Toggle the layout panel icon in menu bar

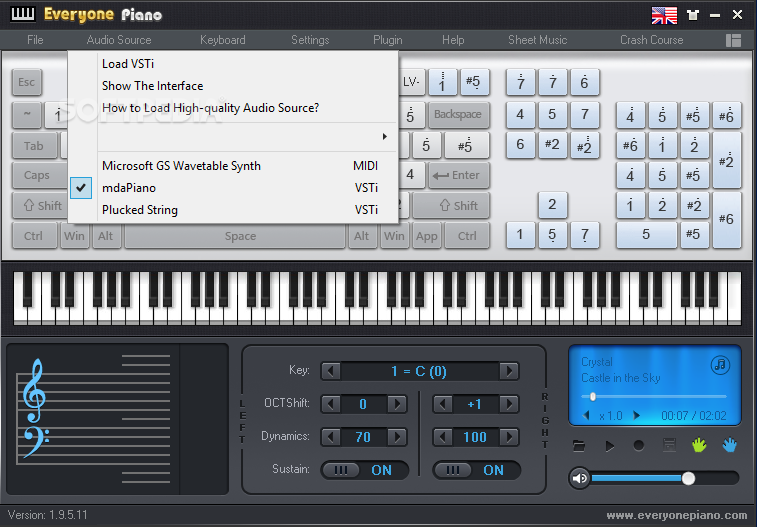pos(733,40)
